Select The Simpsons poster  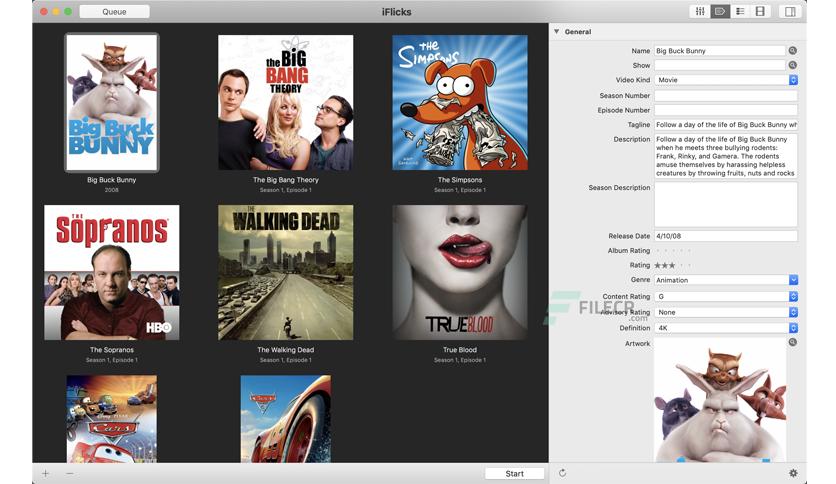(x=460, y=102)
